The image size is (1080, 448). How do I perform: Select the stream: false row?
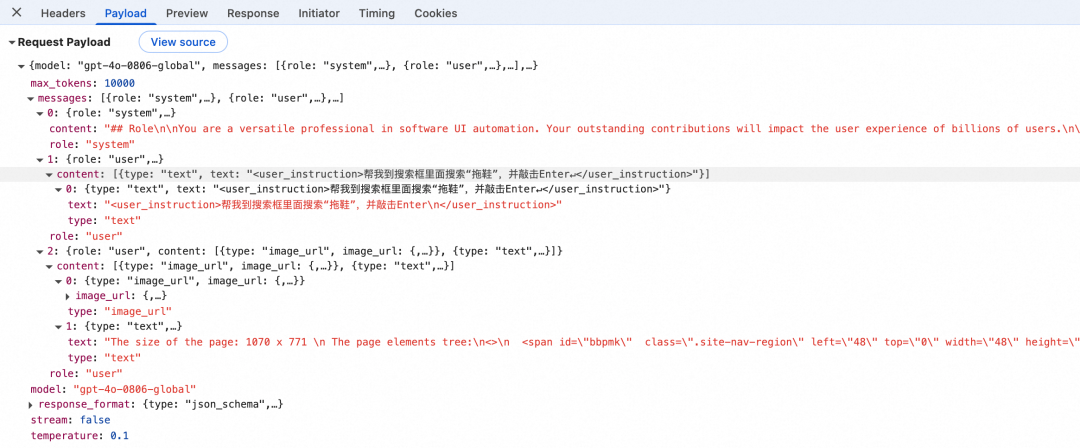coord(70,419)
